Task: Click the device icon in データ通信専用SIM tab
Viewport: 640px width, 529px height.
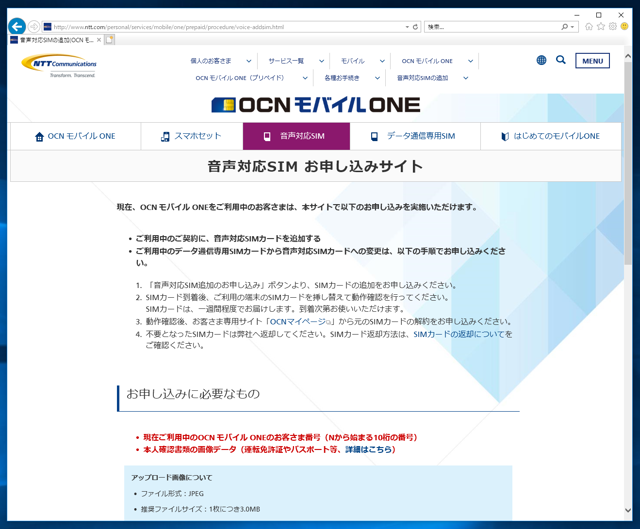Action: pyautogui.click(x=374, y=136)
